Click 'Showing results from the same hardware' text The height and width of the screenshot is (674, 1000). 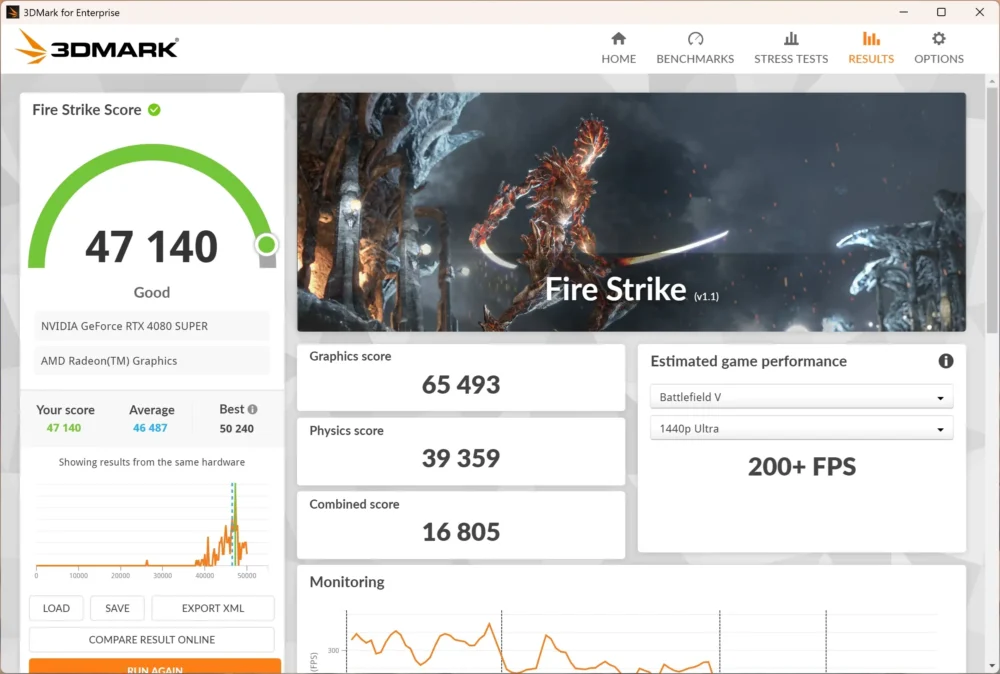pyautogui.click(x=152, y=462)
